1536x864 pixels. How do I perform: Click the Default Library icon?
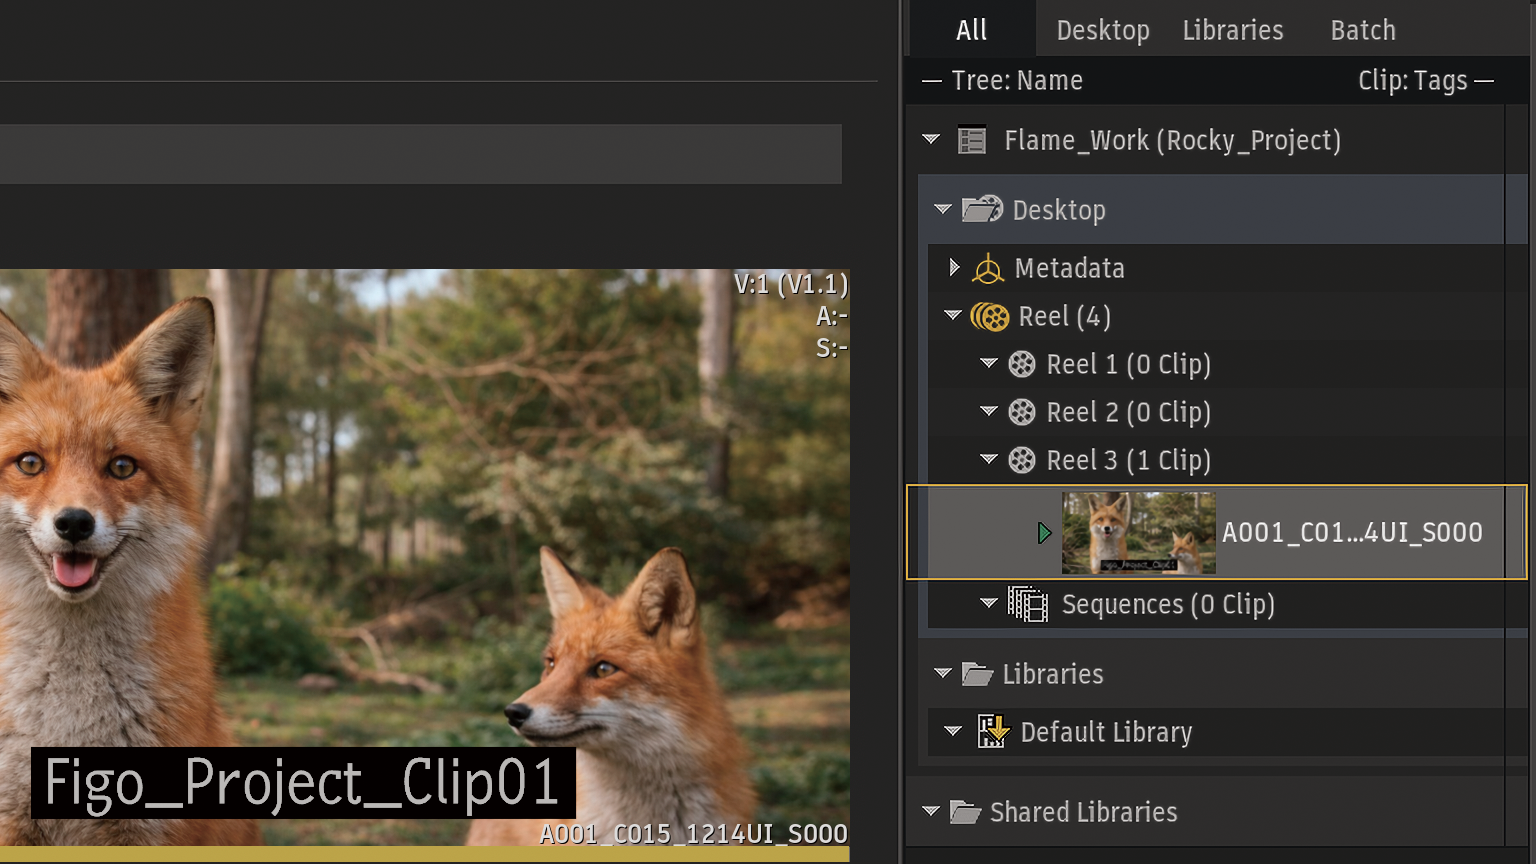pyautogui.click(x=992, y=732)
